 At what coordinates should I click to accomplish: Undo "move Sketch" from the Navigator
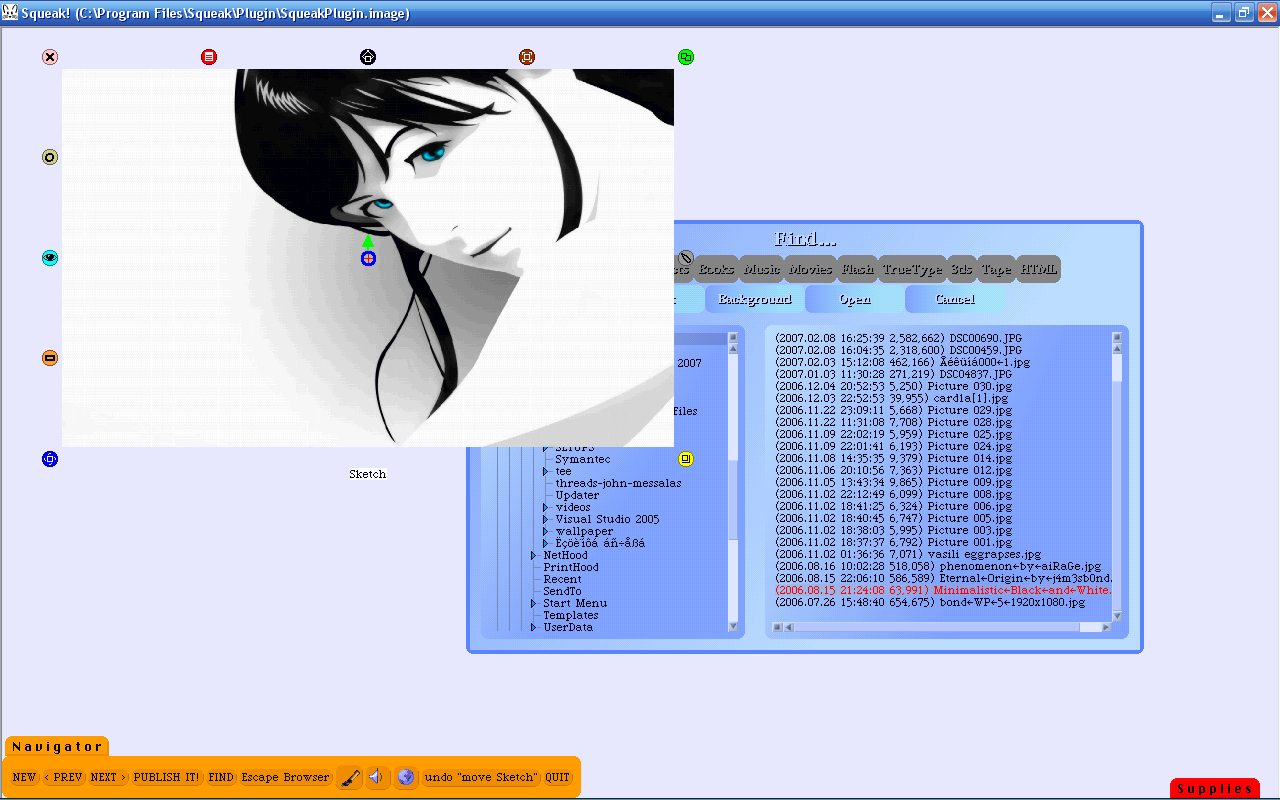(x=482, y=777)
